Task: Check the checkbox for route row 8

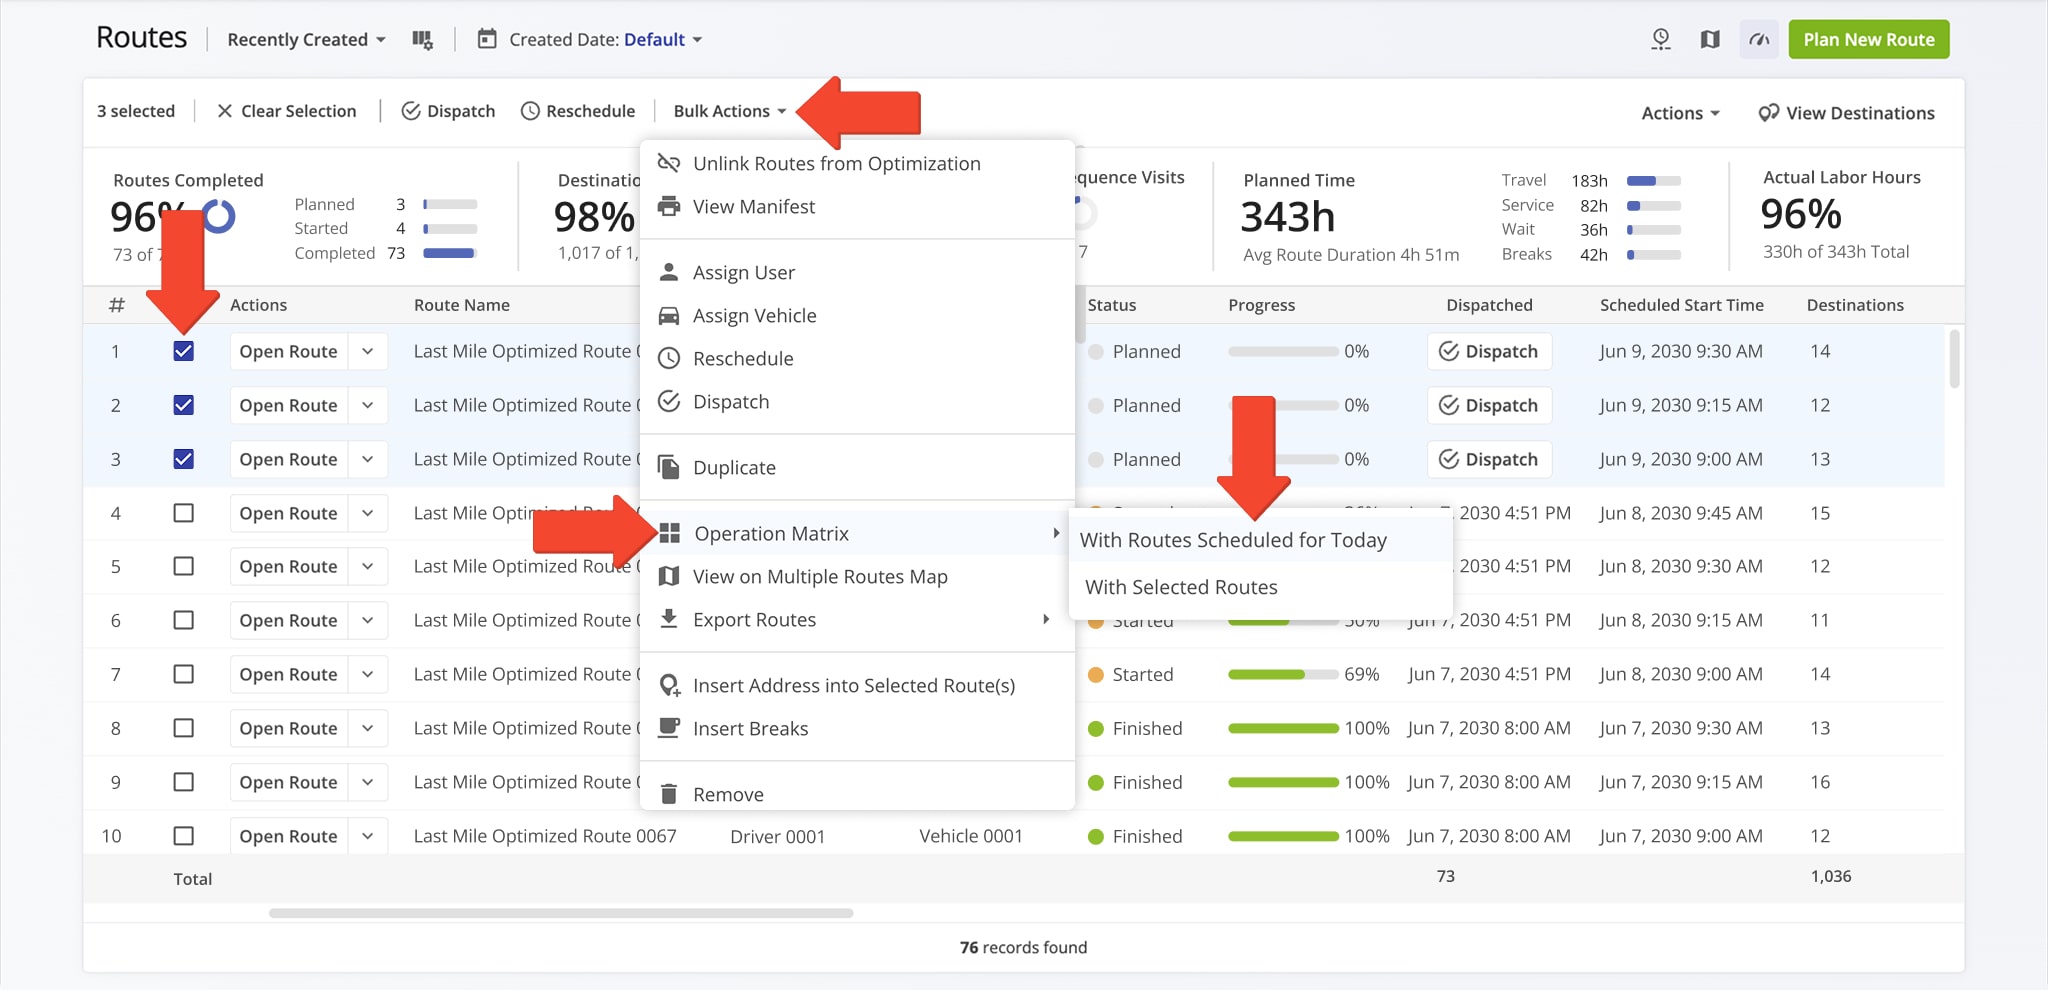Action: (183, 728)
